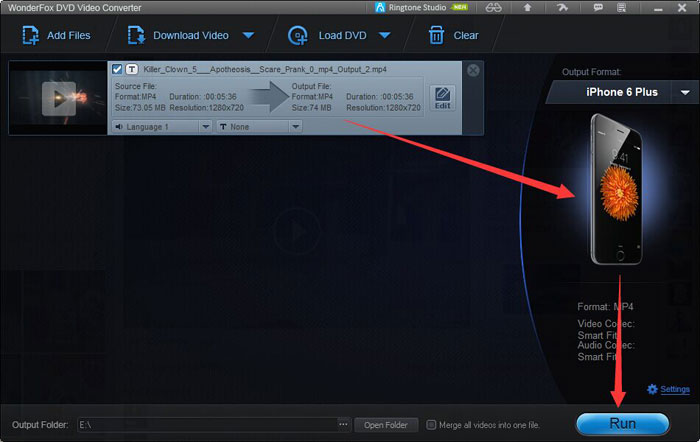Click the Load DVD disc icon

tap(298, 36)
